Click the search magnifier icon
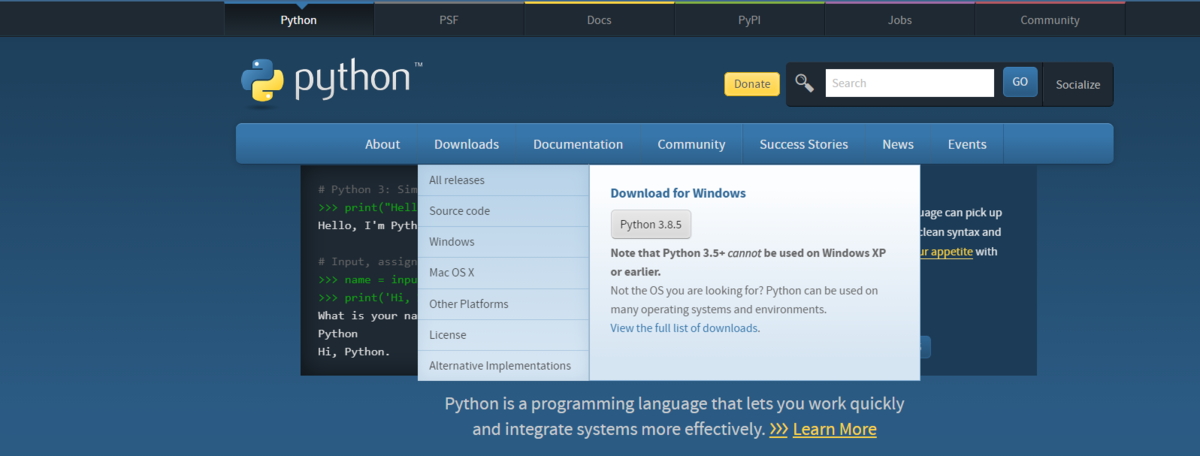Viewport: 1200px width, 456px height. point(805,83)
